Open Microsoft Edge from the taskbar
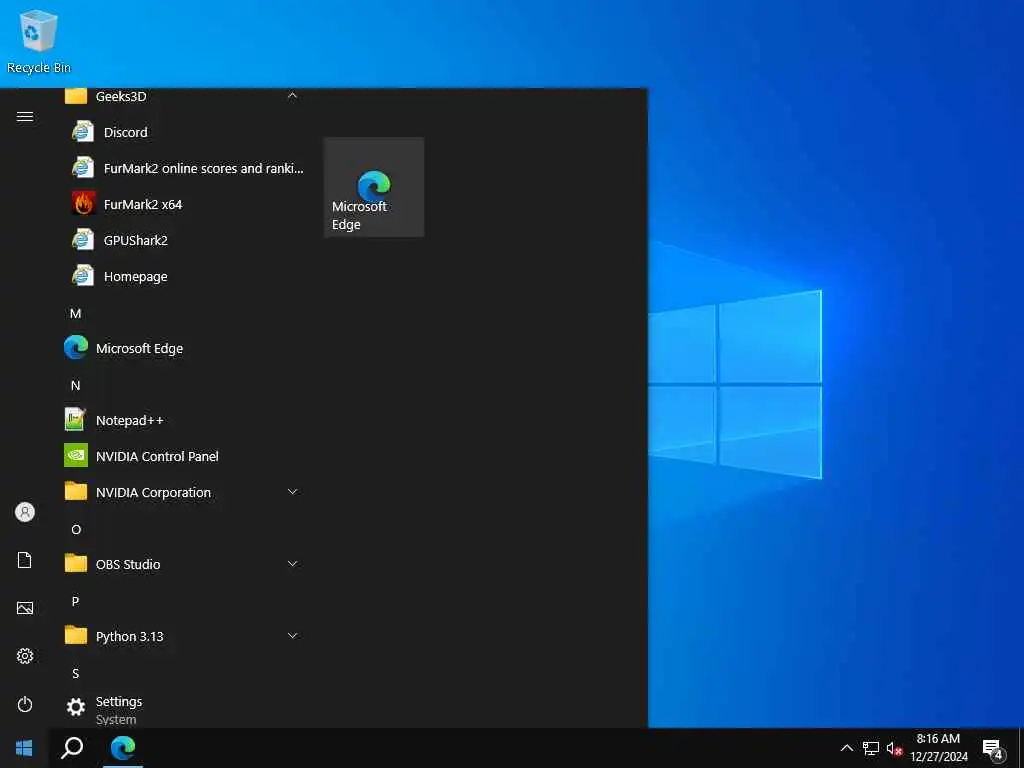The height and width of the screenshot is (768, 1024). coord(123,748)
